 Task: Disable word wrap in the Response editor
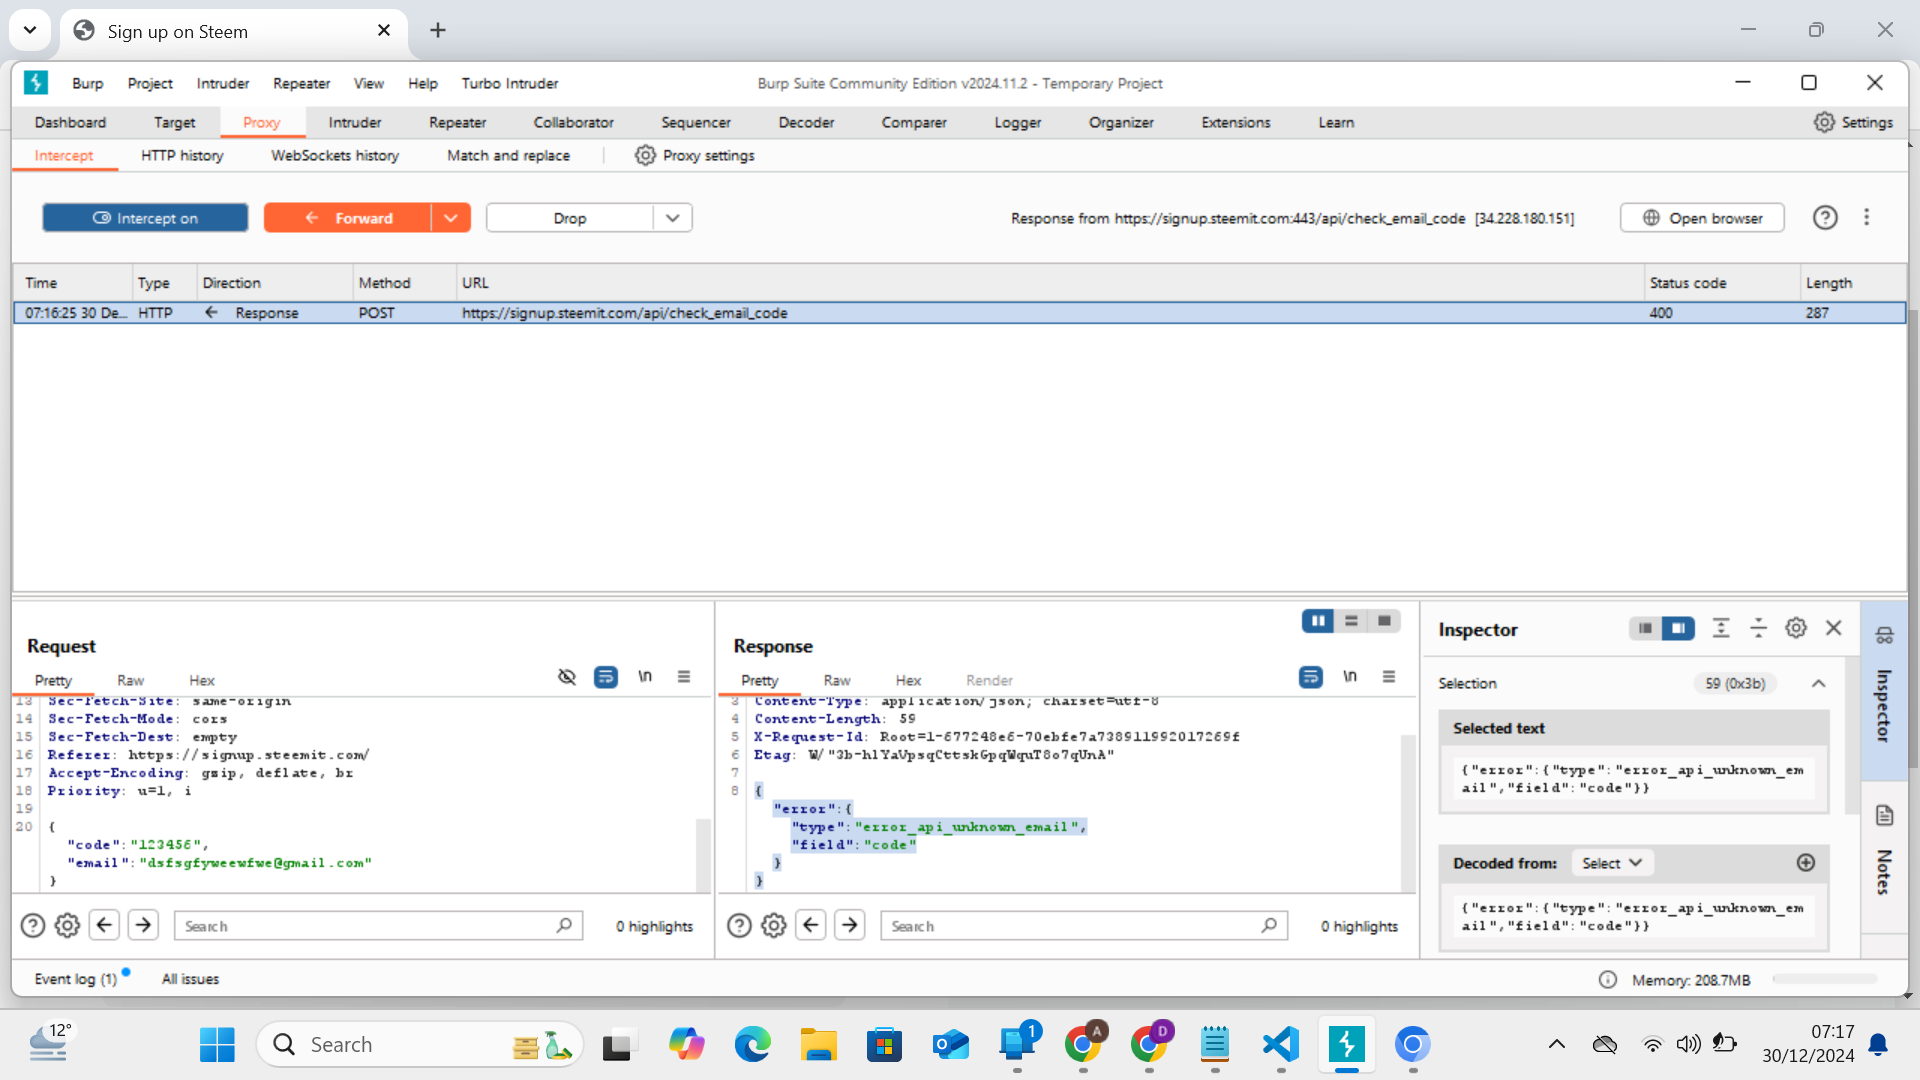point(1310,677)
